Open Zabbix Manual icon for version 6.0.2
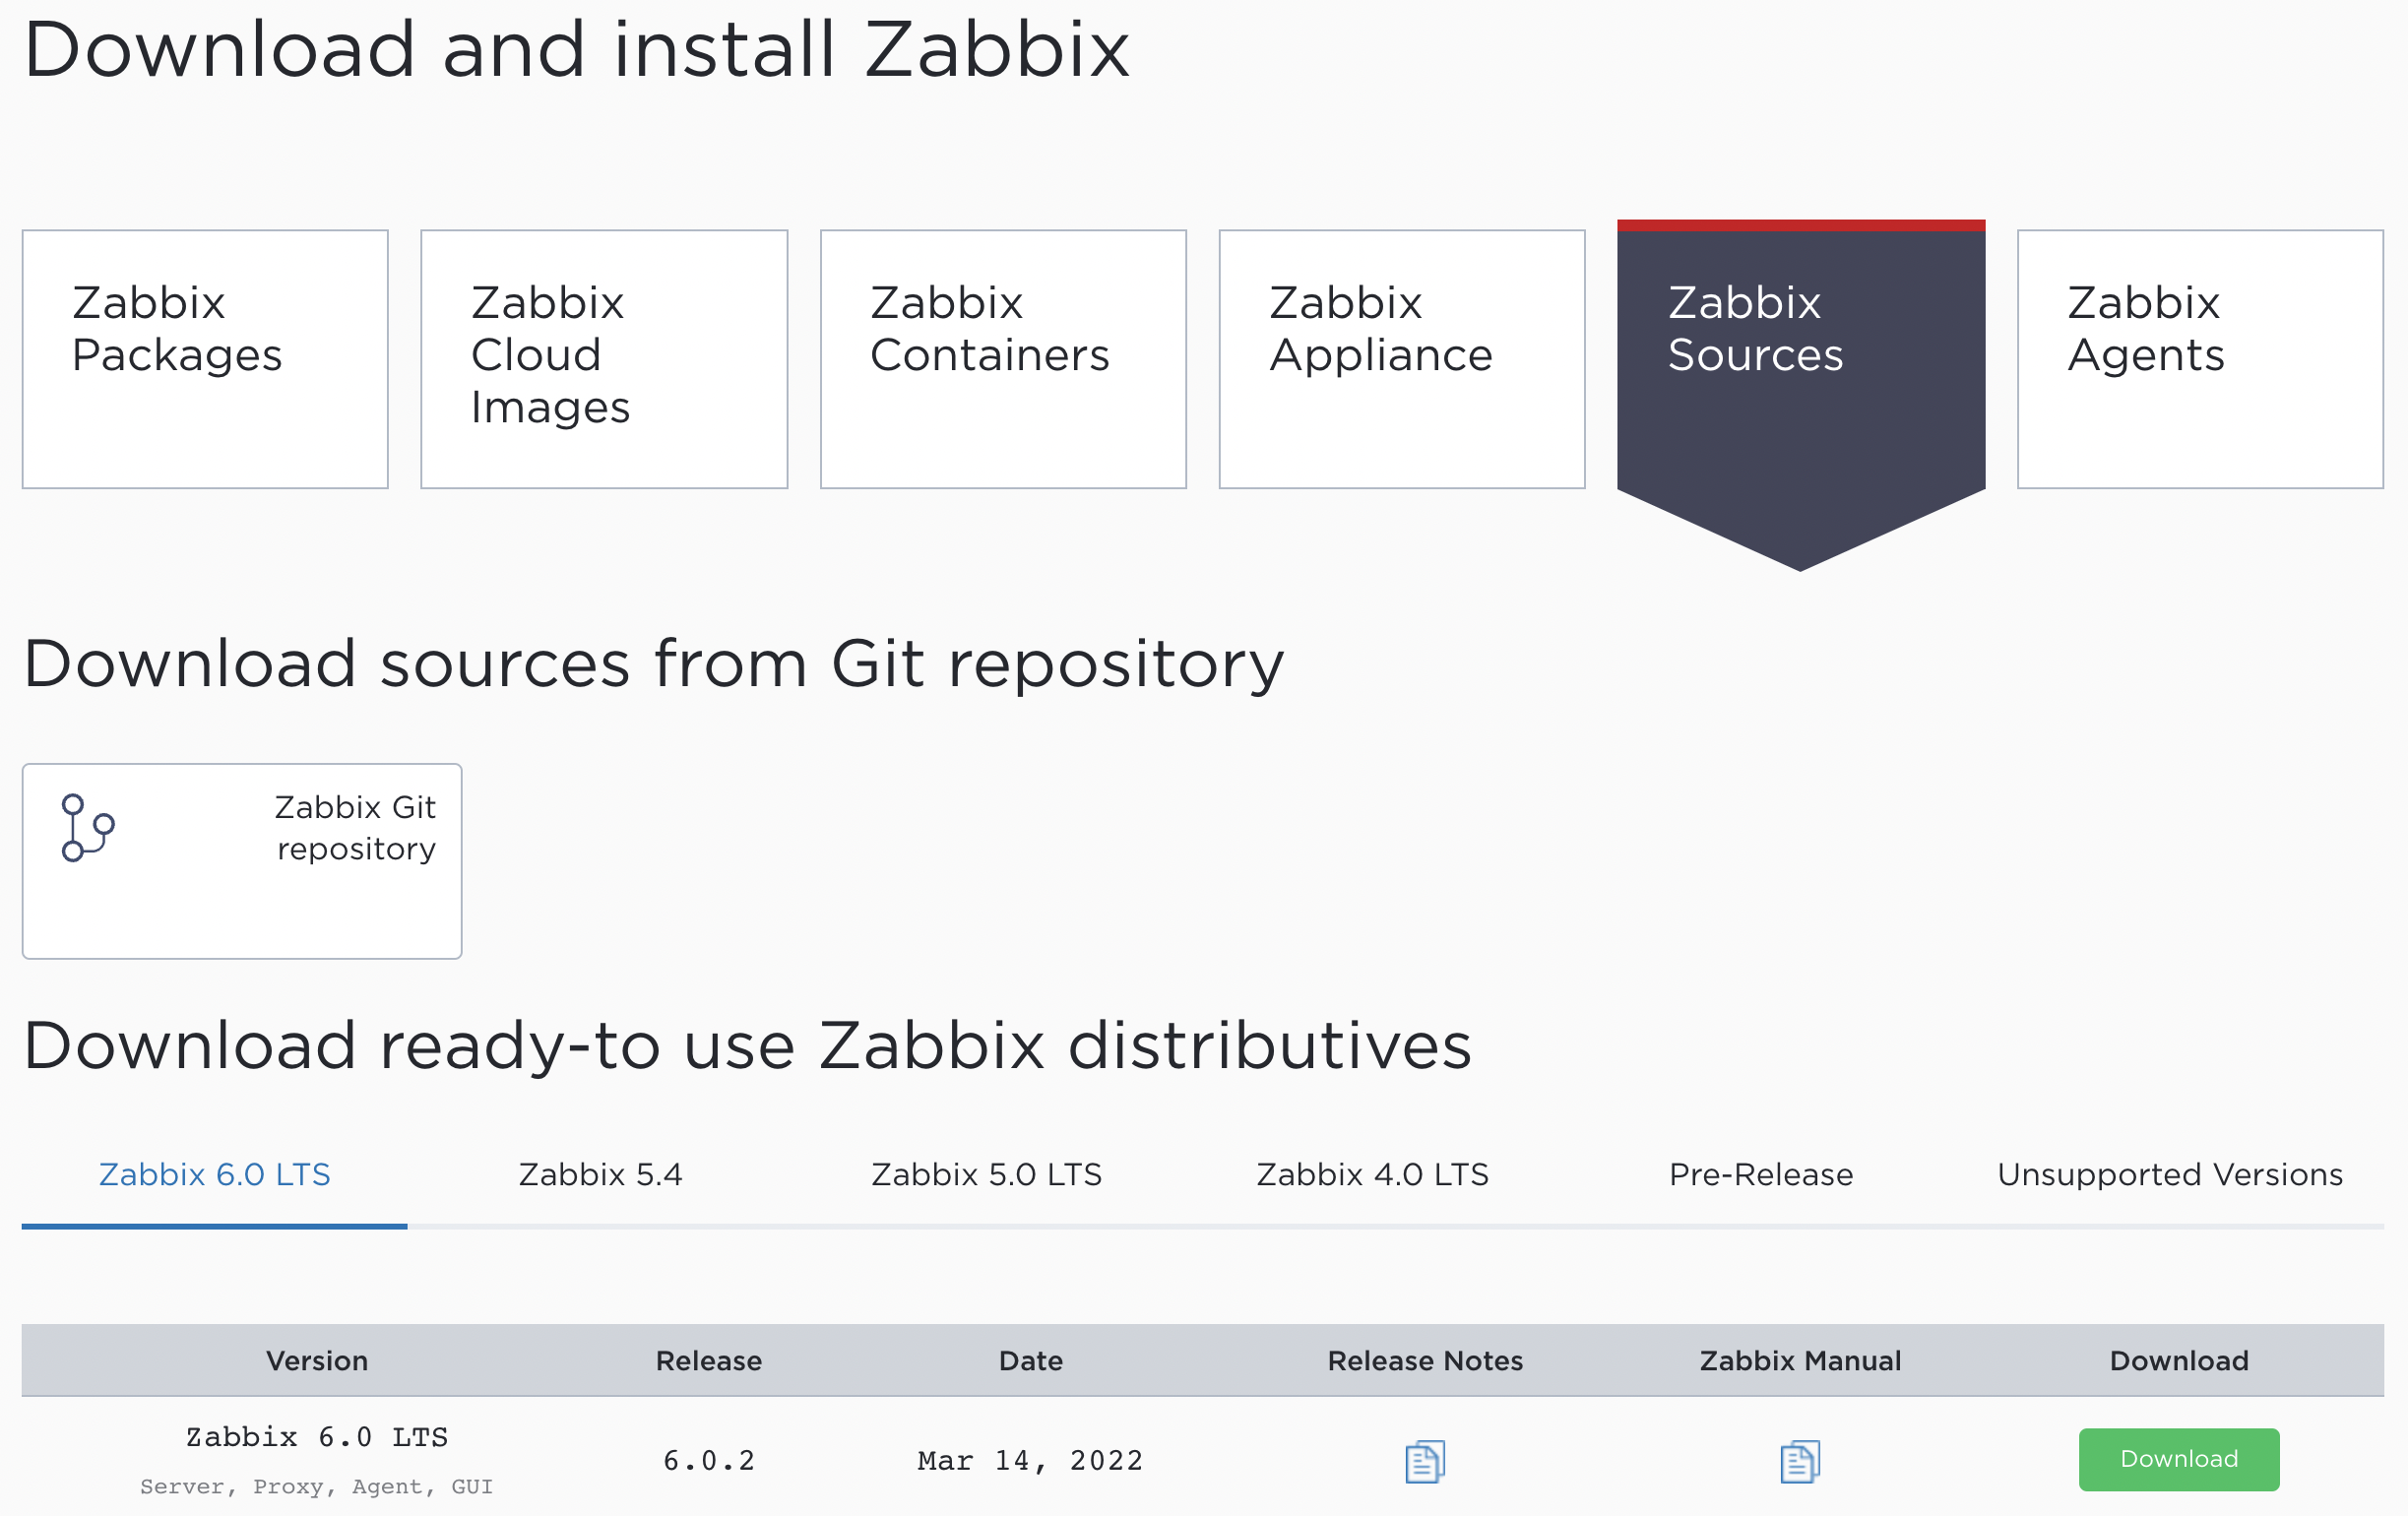The width and height of the screenshot is (2408, 1516). click(x=1799, y=1460)
